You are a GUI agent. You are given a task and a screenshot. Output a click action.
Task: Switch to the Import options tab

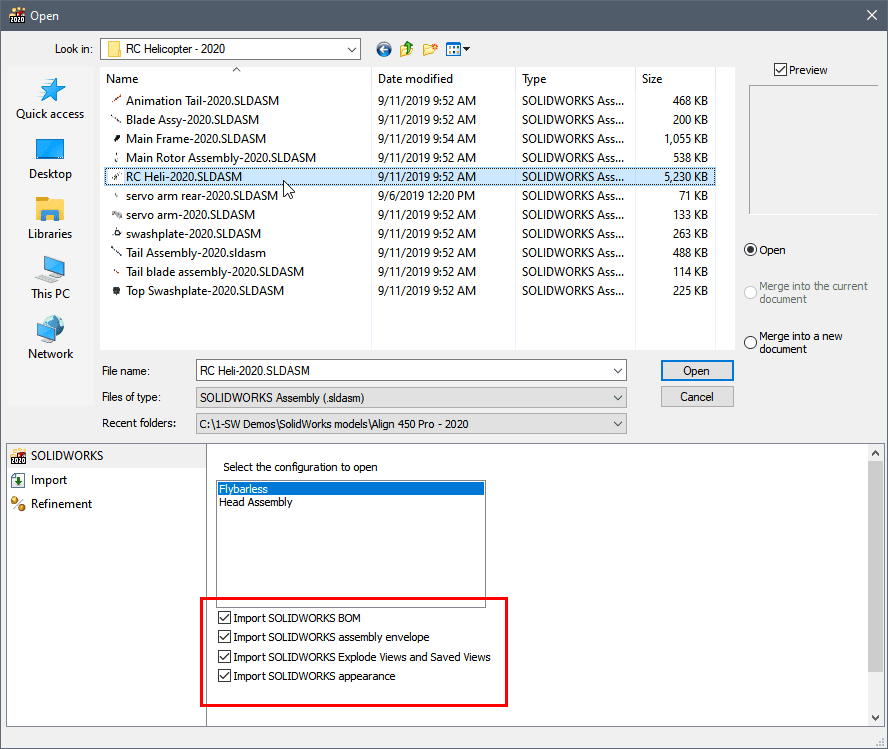pyautogui.click(x=106, y=480)
